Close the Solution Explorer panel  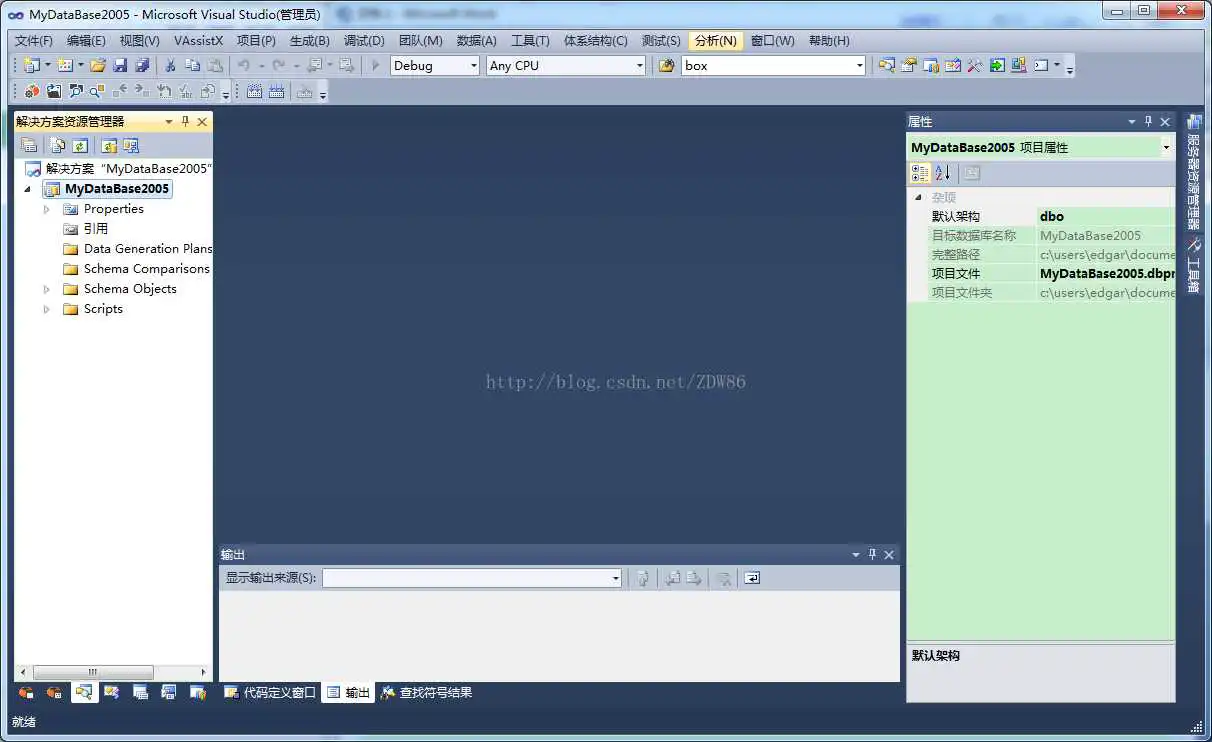202,122
